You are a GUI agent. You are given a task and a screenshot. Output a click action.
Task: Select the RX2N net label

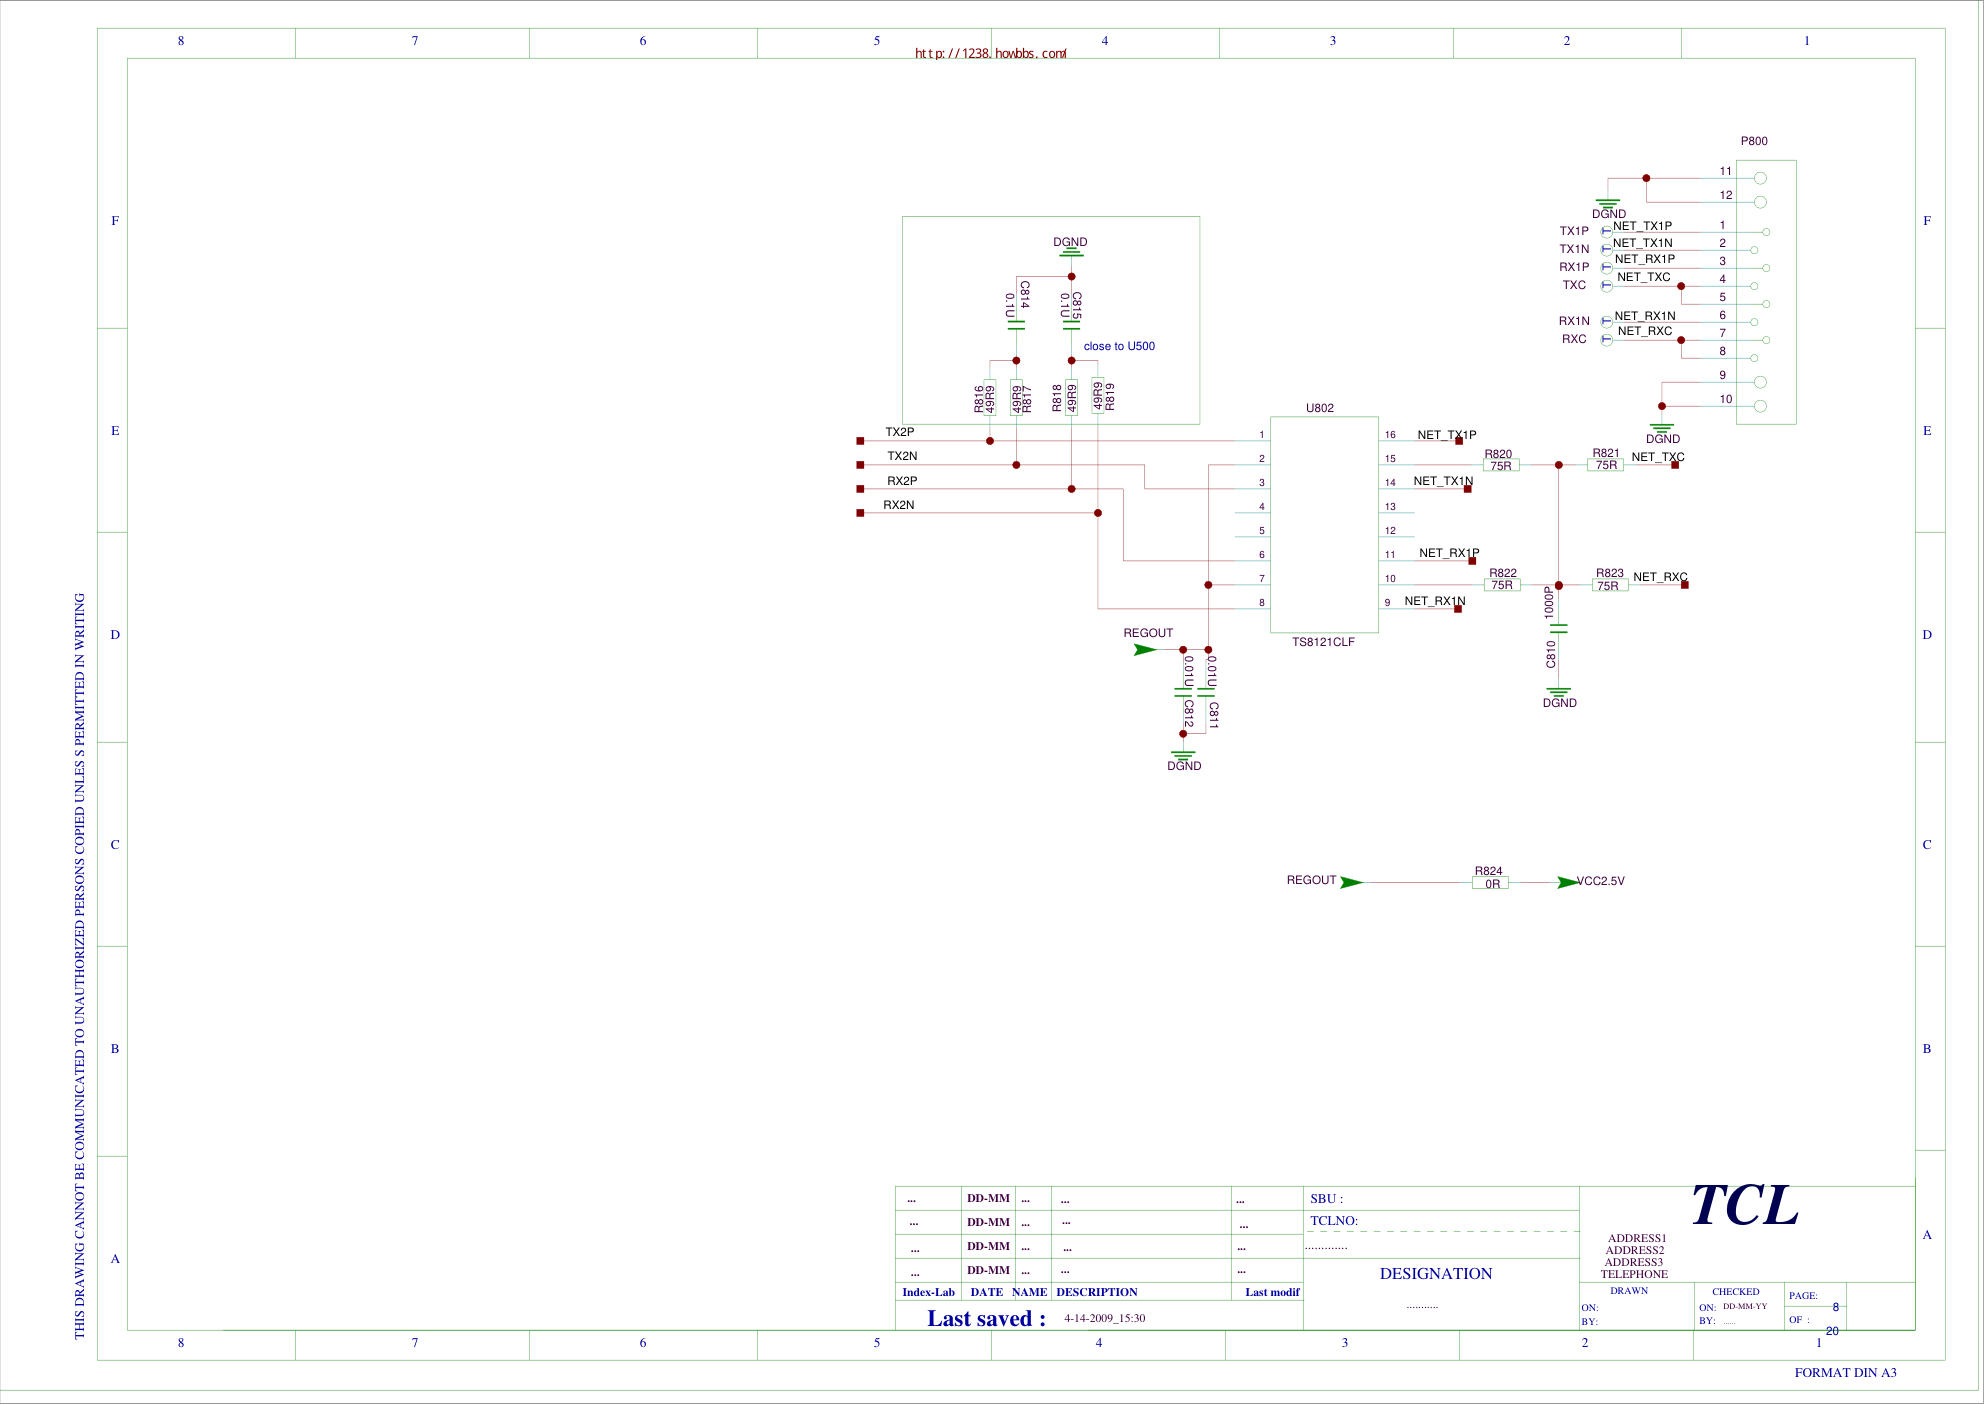pos(898,505)
